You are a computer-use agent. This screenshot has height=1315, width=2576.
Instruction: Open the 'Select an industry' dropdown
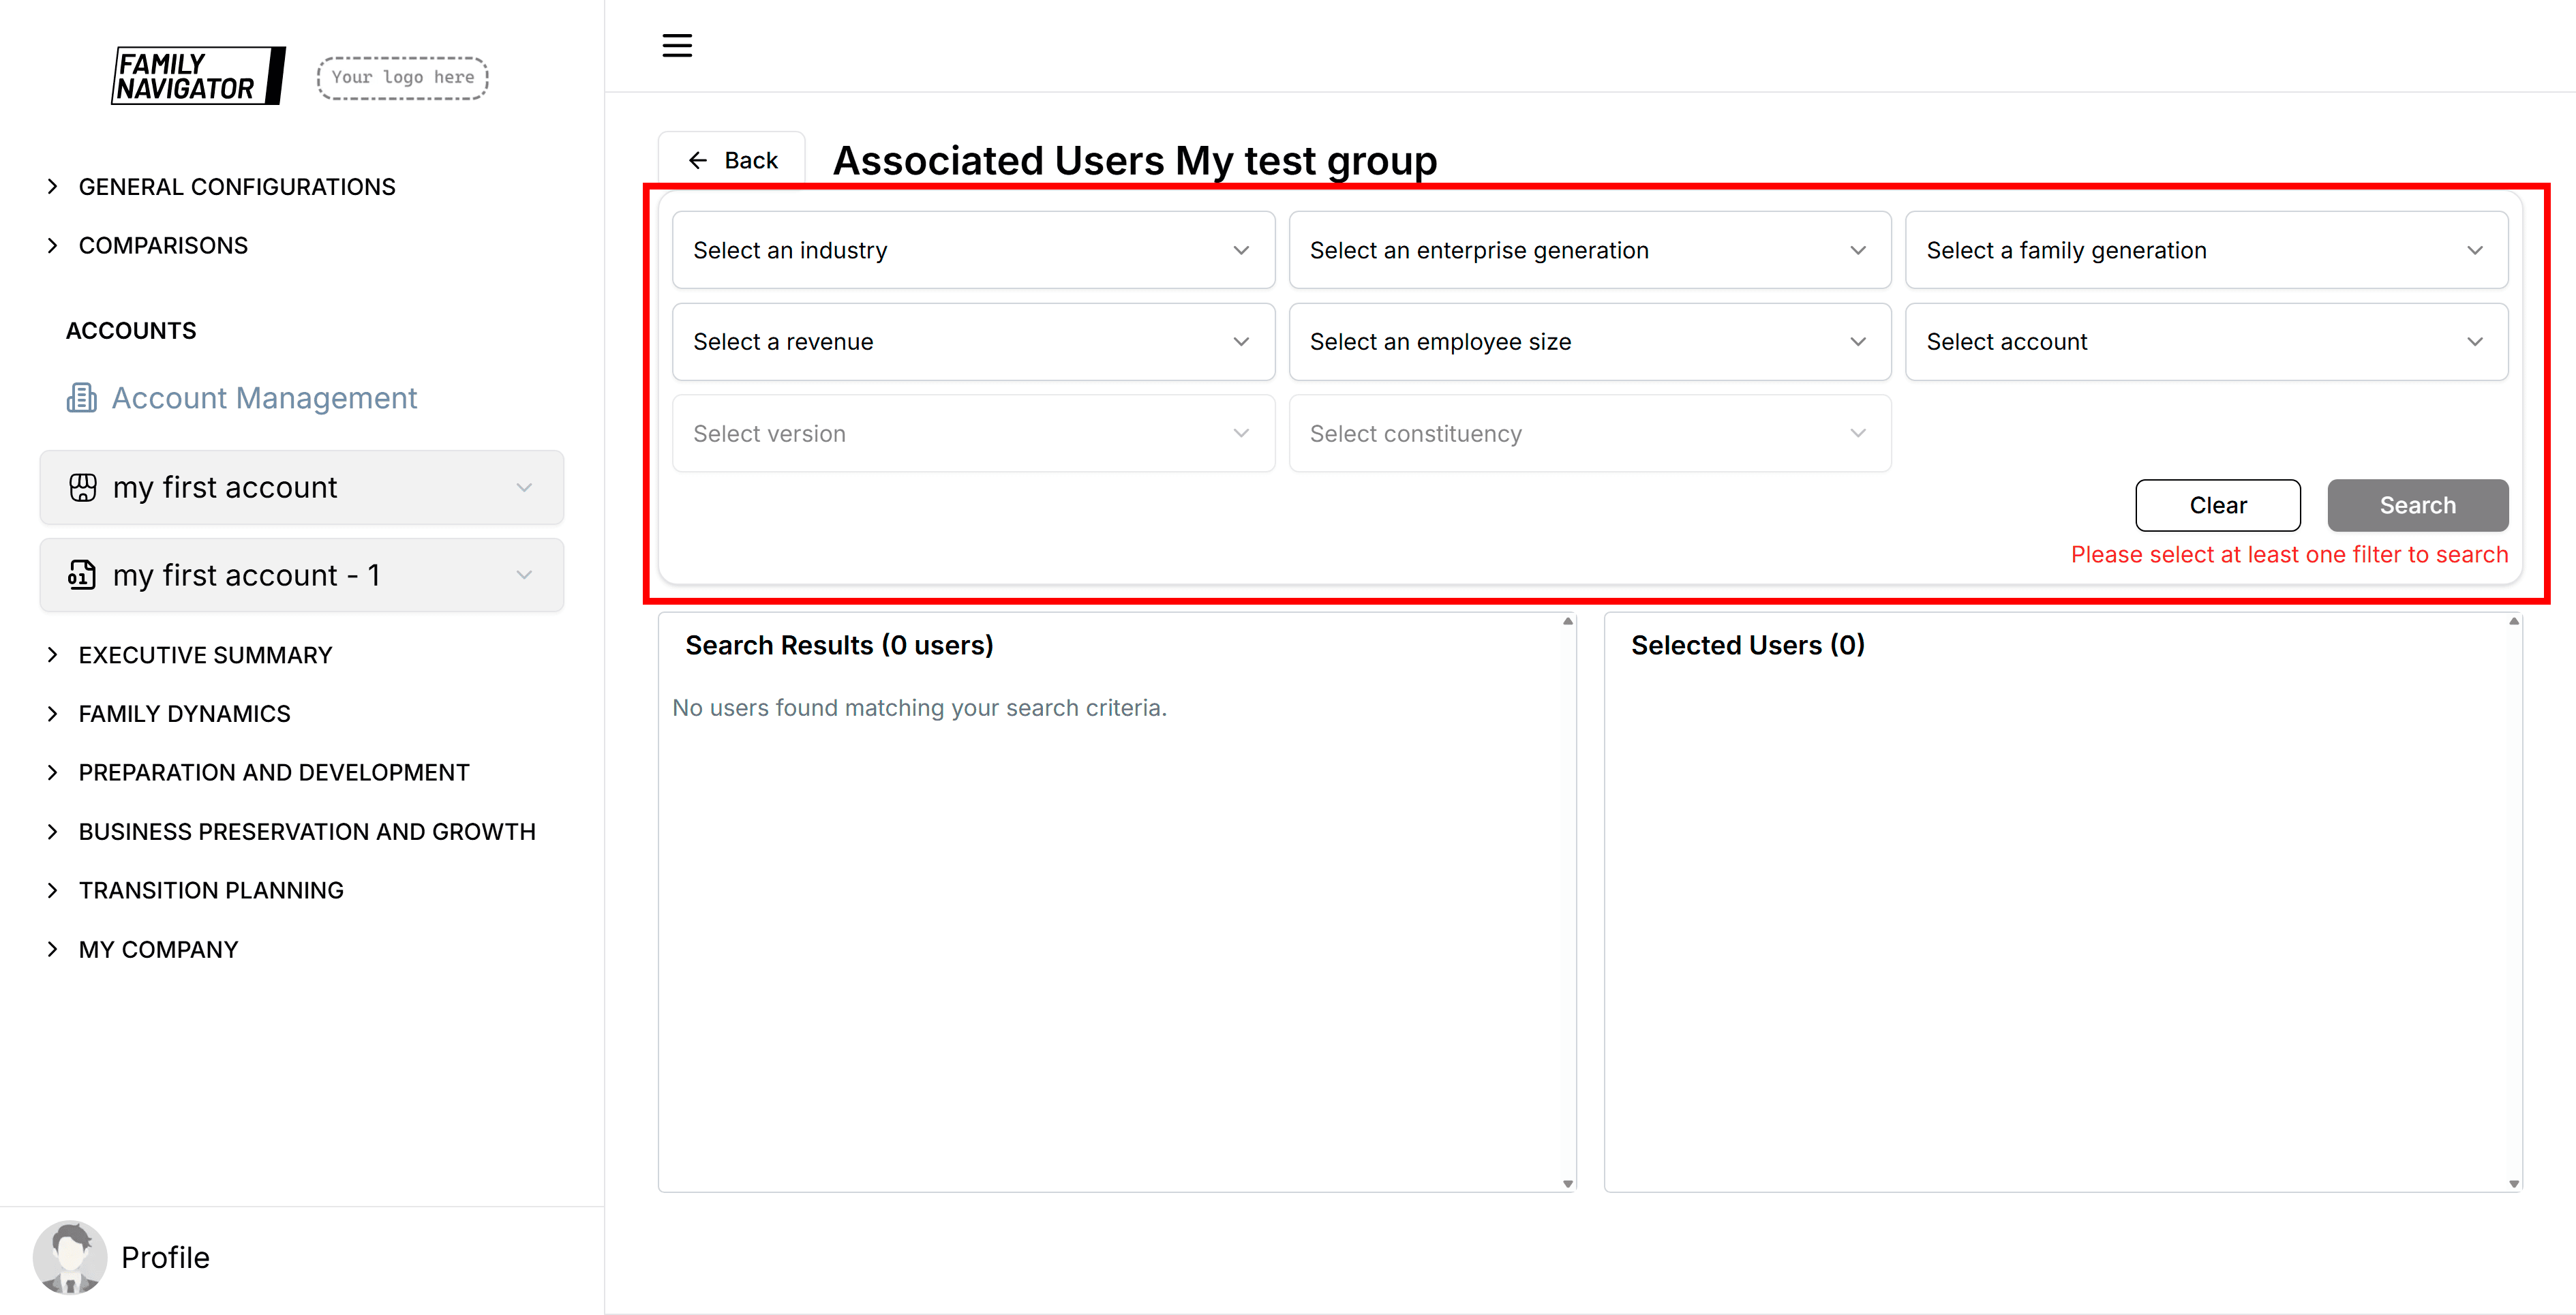point(972,249)
